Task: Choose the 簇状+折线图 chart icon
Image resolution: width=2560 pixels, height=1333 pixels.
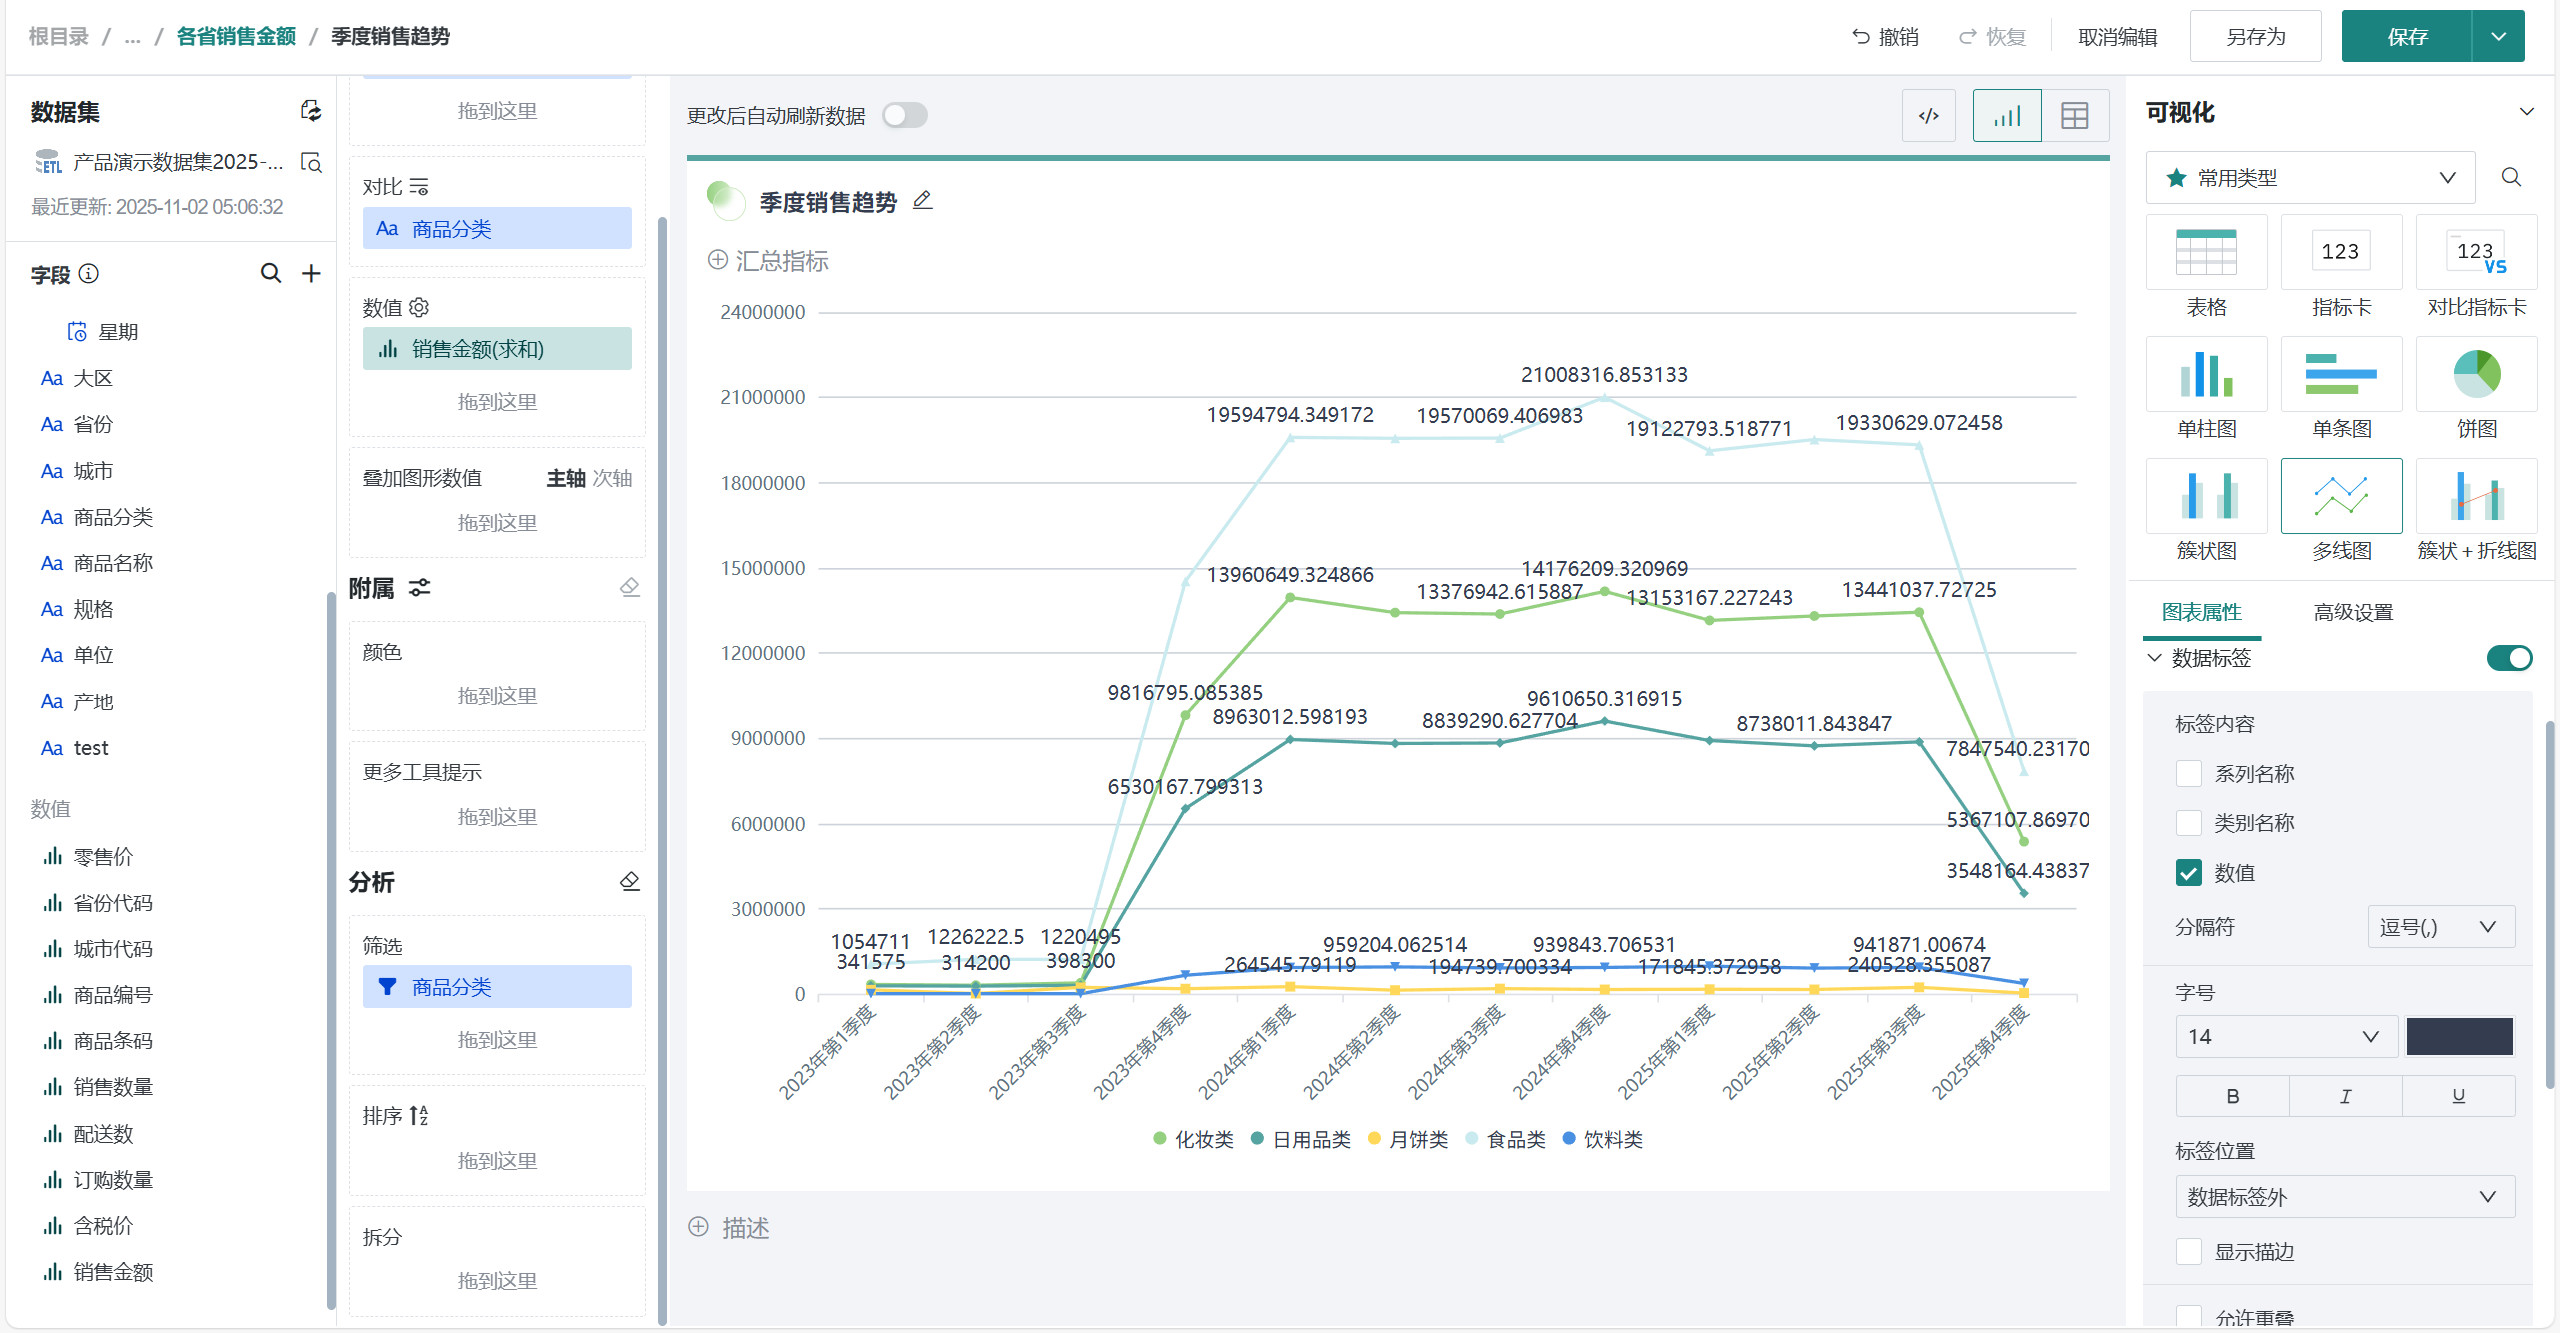Action: tap(2476, 497)
